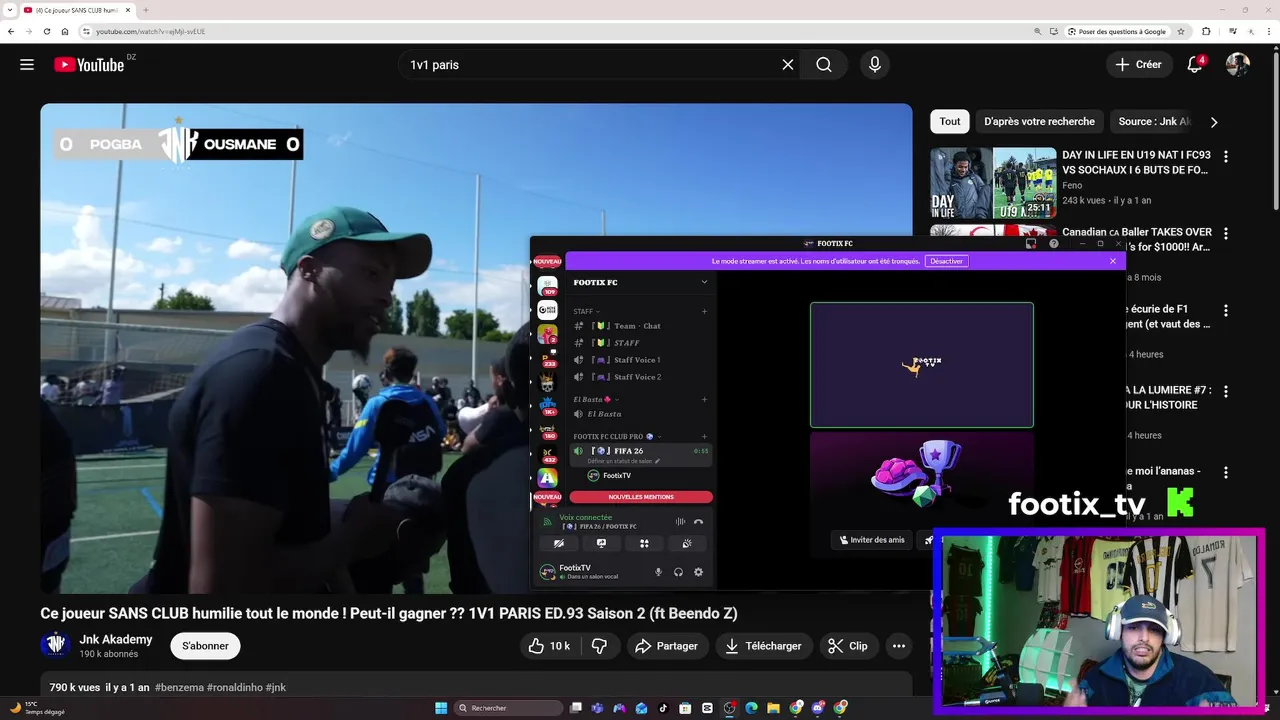
Task: Download the video with Télécharger
Action: [x=763, y=646]
